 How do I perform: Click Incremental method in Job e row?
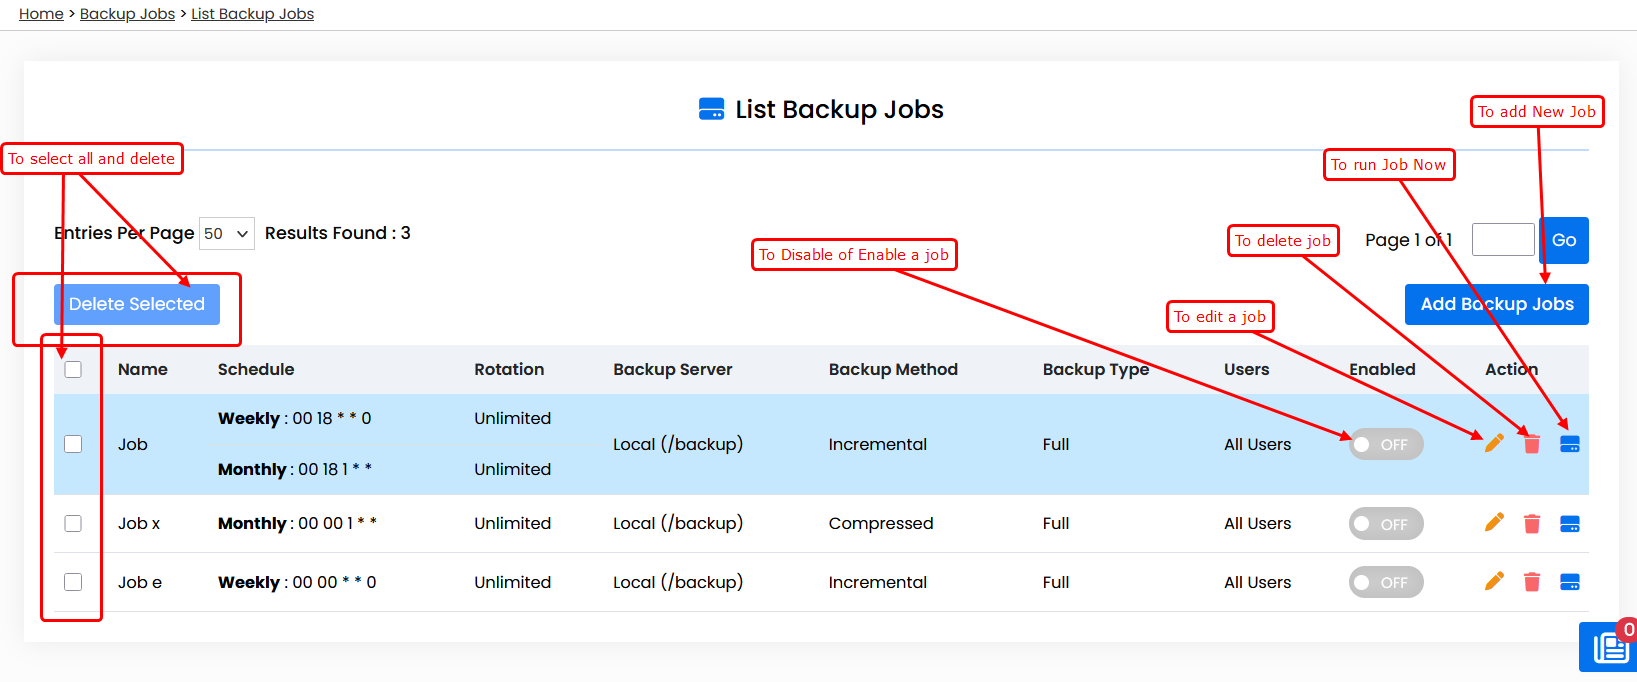pyautogui.click(x=878, y=582)
